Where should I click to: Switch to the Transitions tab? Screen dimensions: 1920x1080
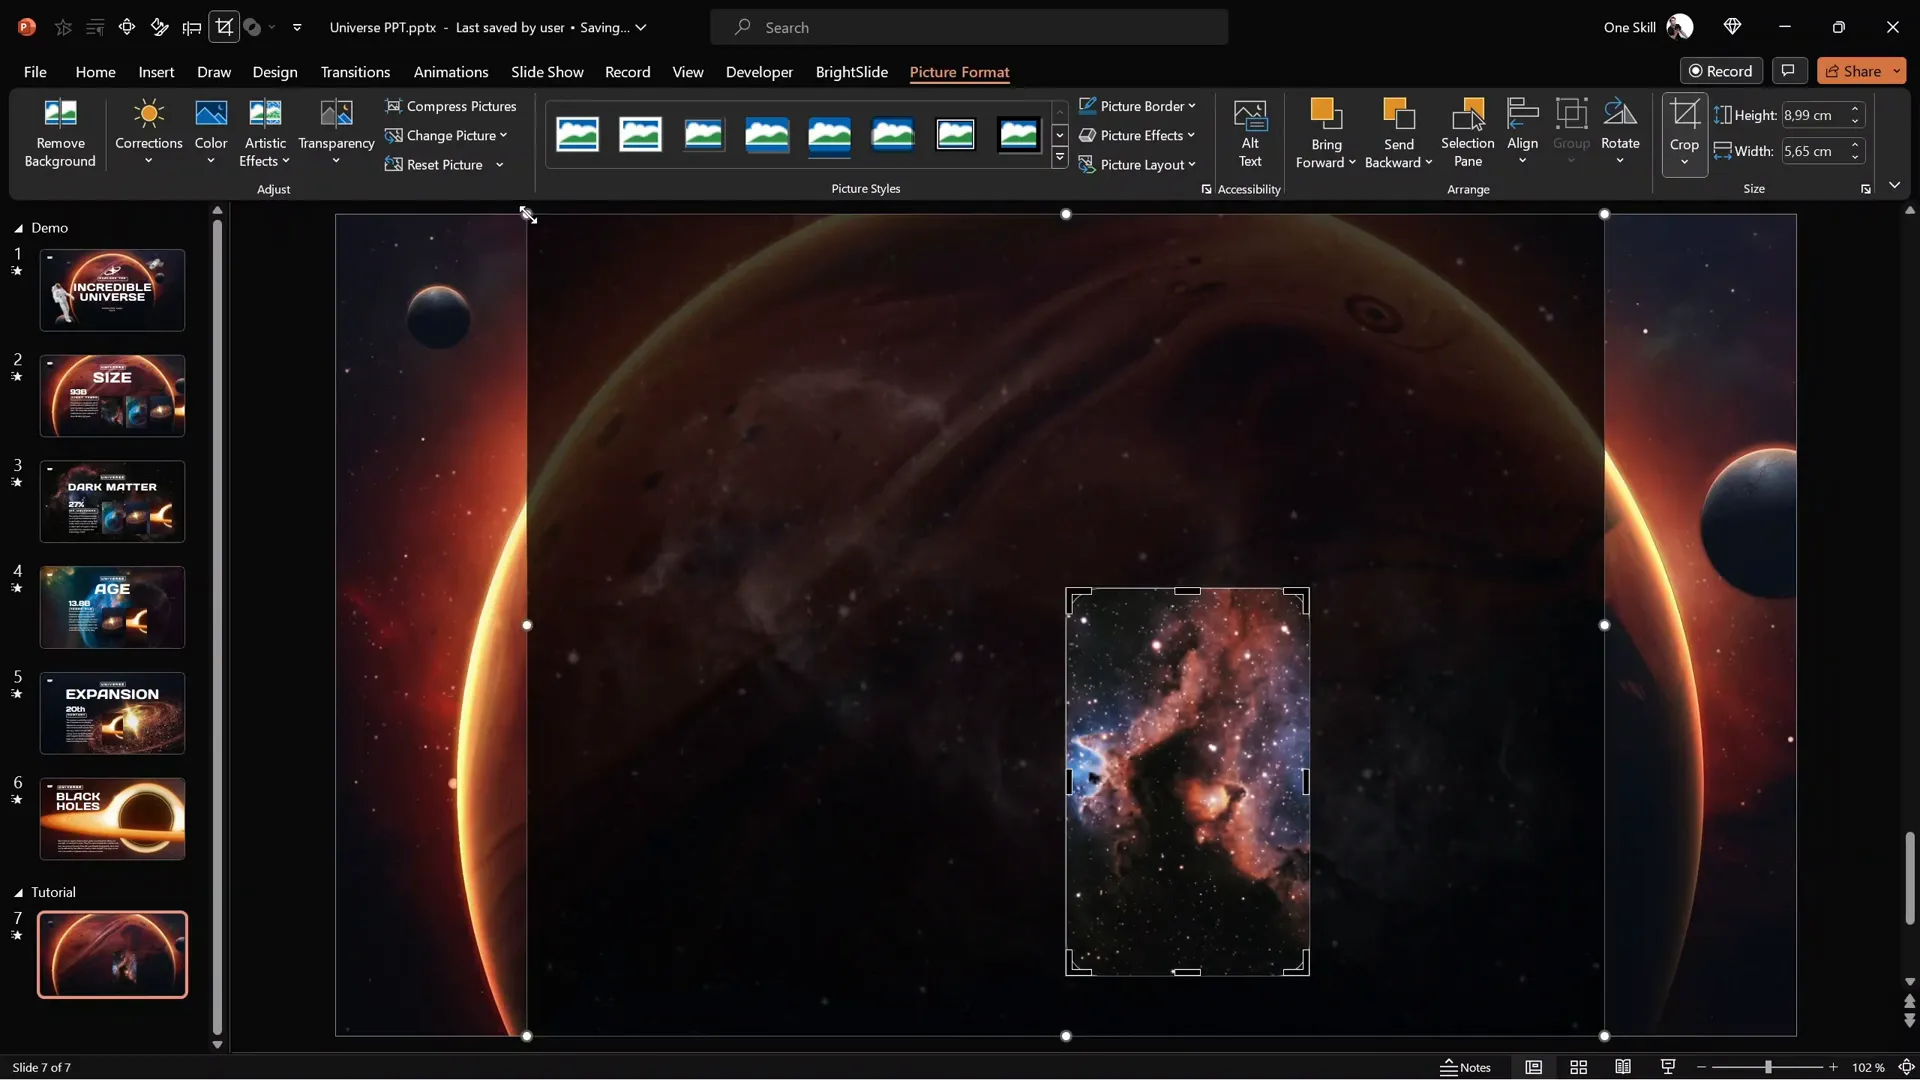click(x=355, y=72)
